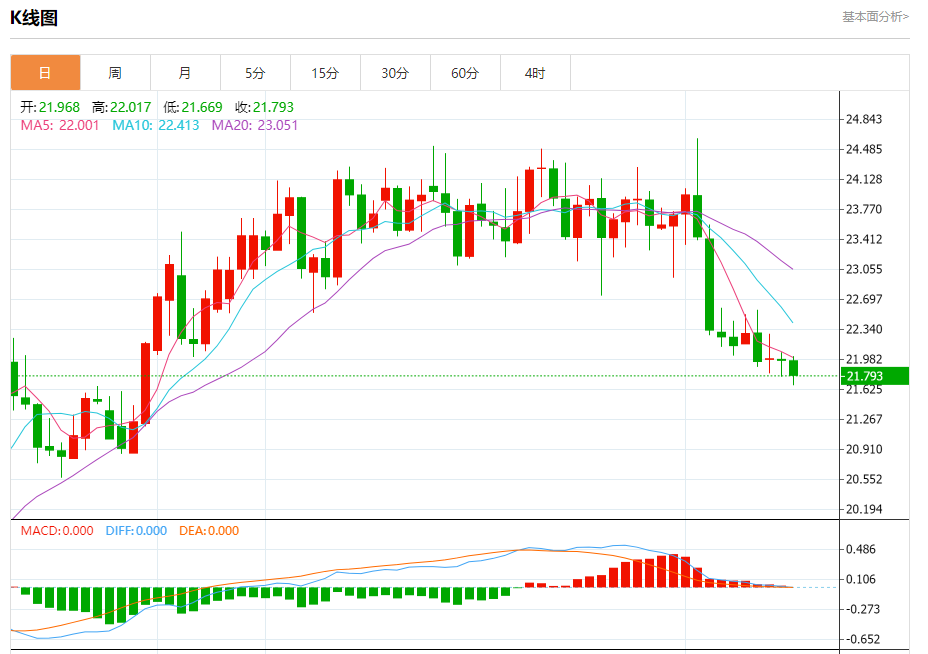Open the 30分 interval tab
928x654 pixels.
[x=395, y=73]
